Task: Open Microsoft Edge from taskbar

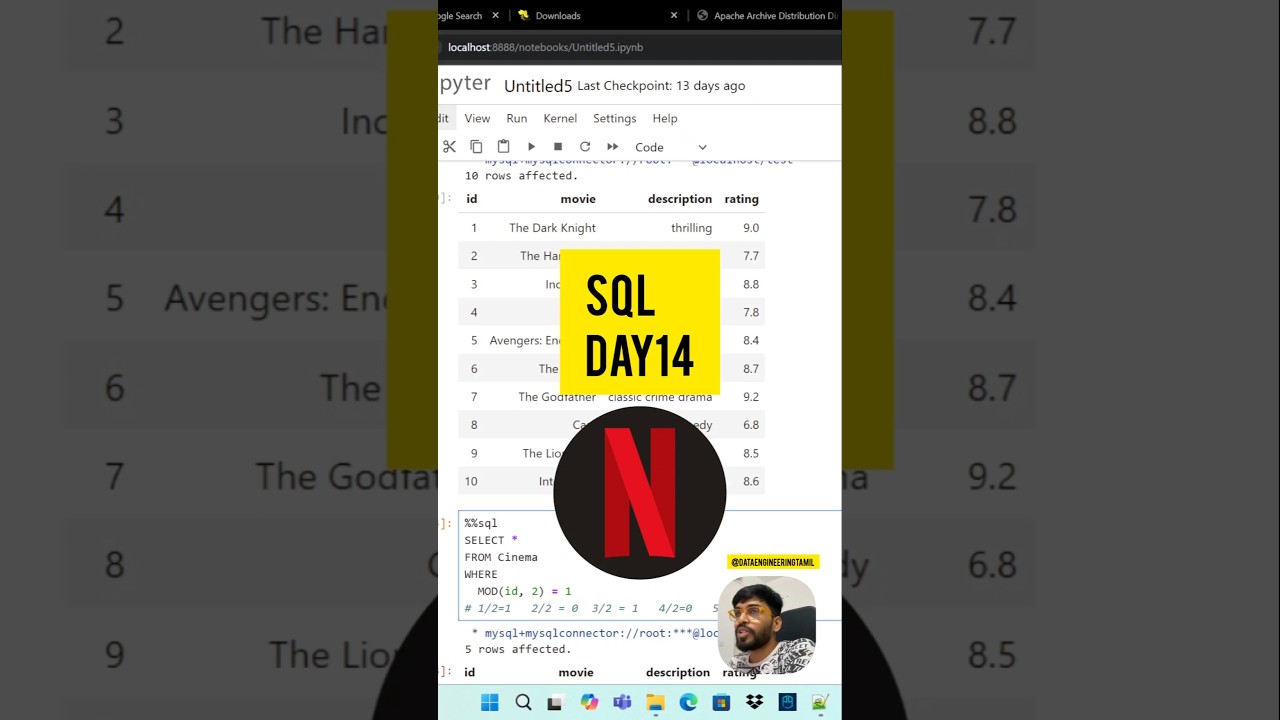Action: (688, 702)
